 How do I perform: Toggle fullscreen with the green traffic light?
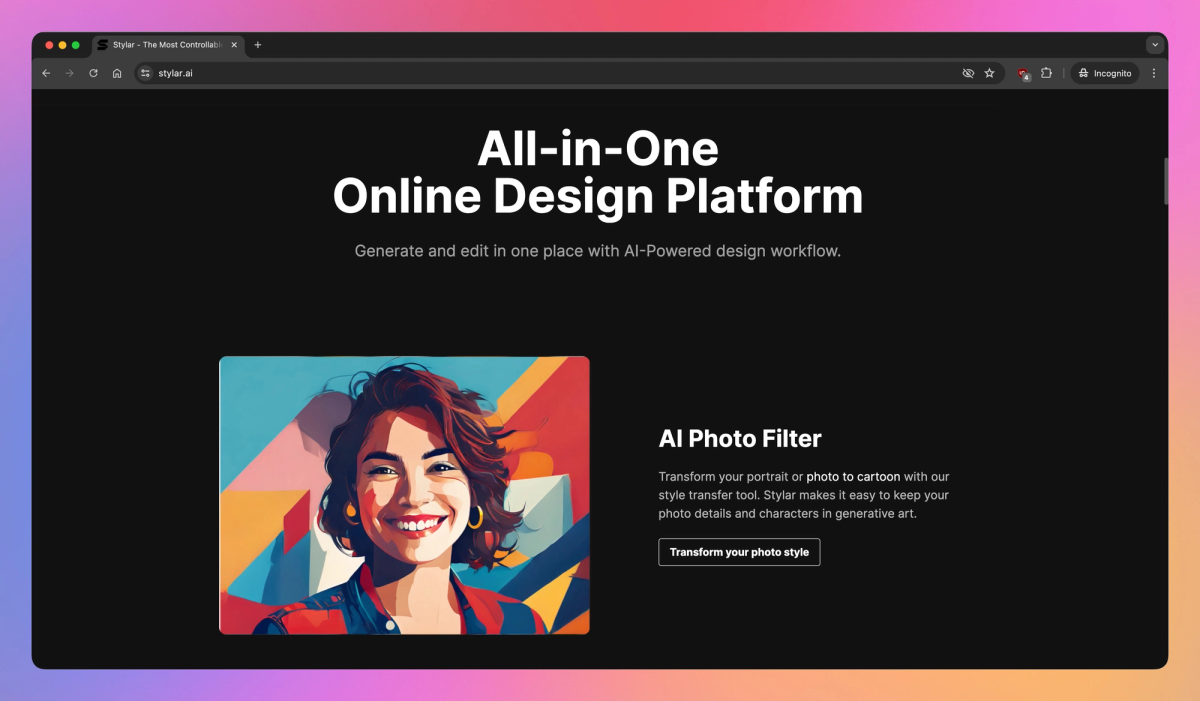click(73, 45)
